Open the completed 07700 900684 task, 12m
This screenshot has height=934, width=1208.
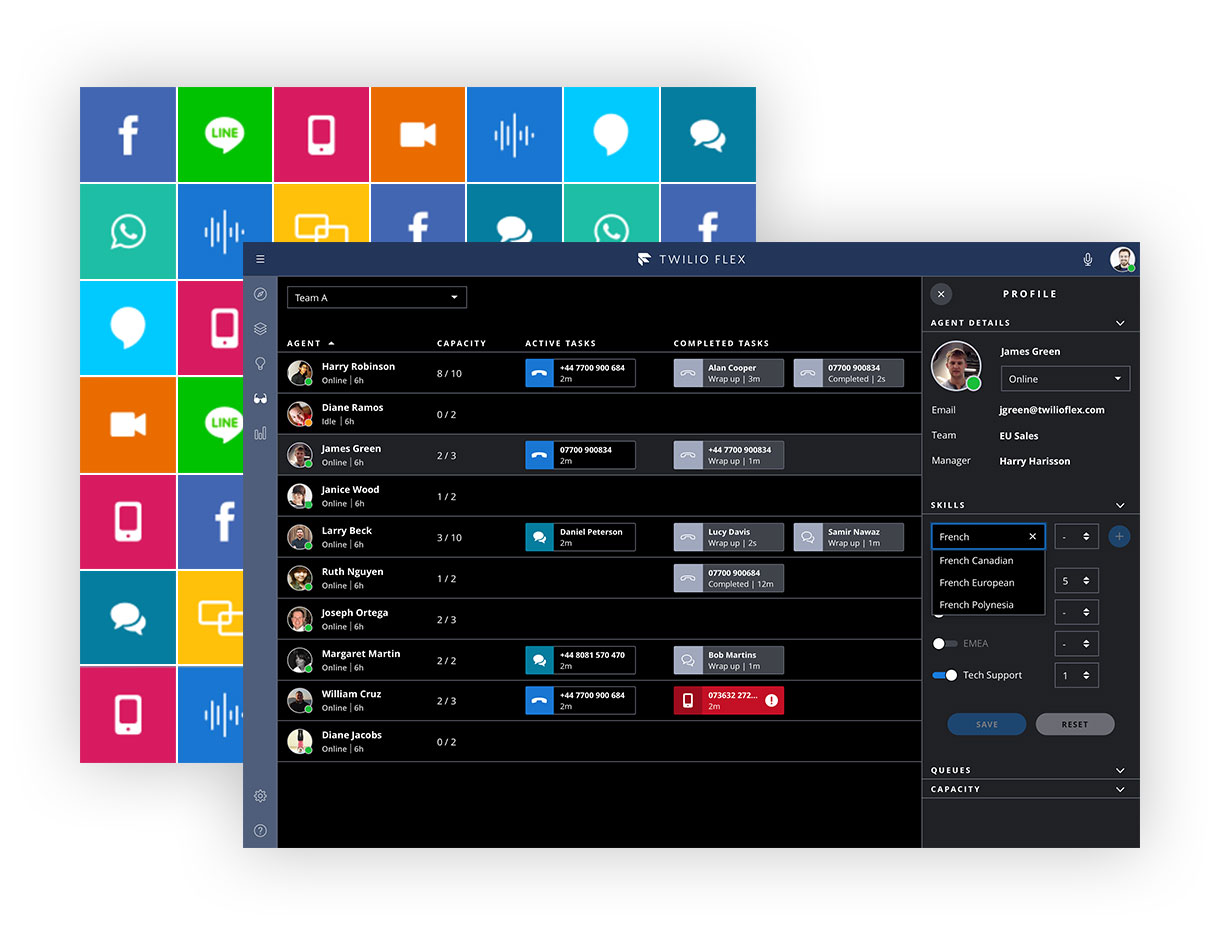729,578
